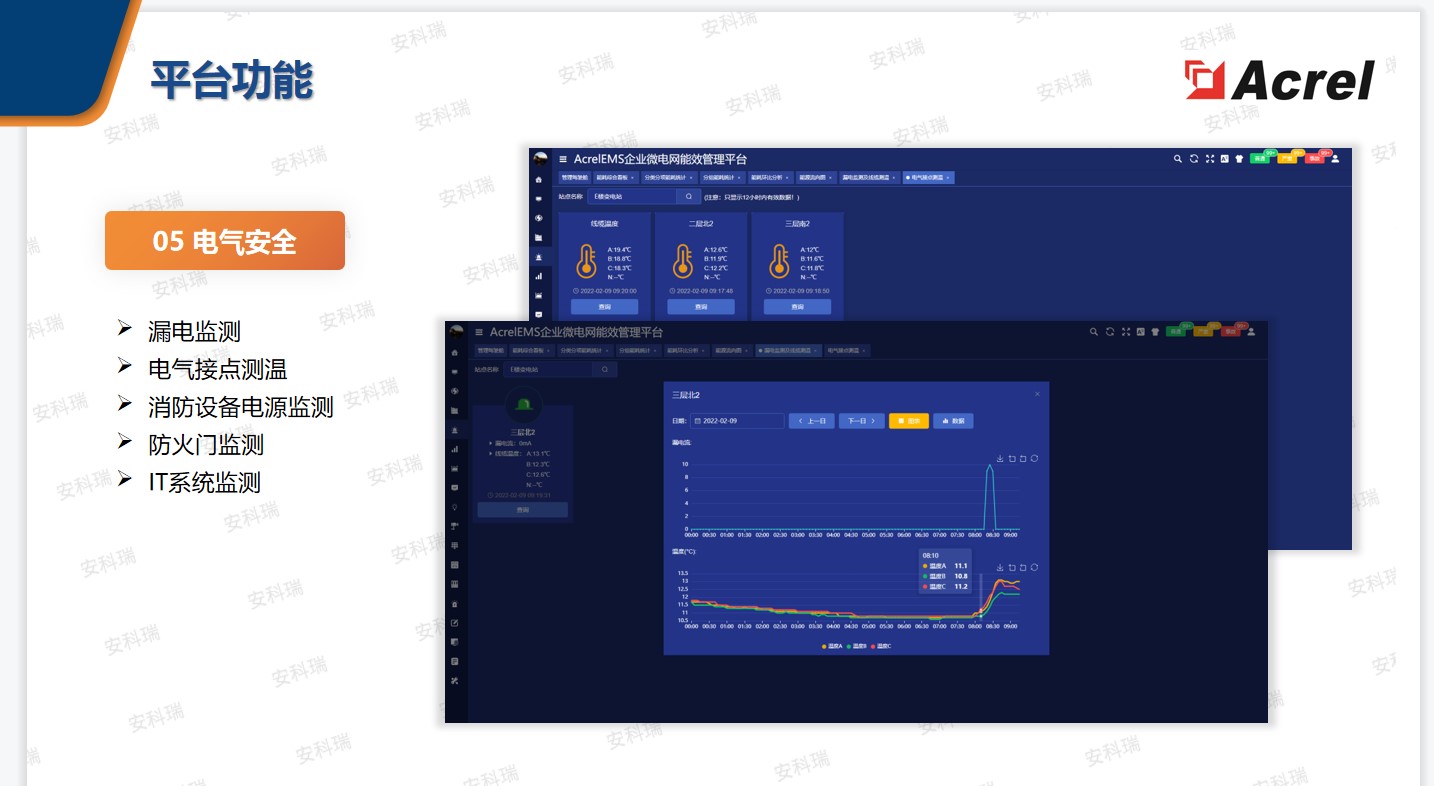Open the user profile icon in the back window

click(x=1335, y=159)
